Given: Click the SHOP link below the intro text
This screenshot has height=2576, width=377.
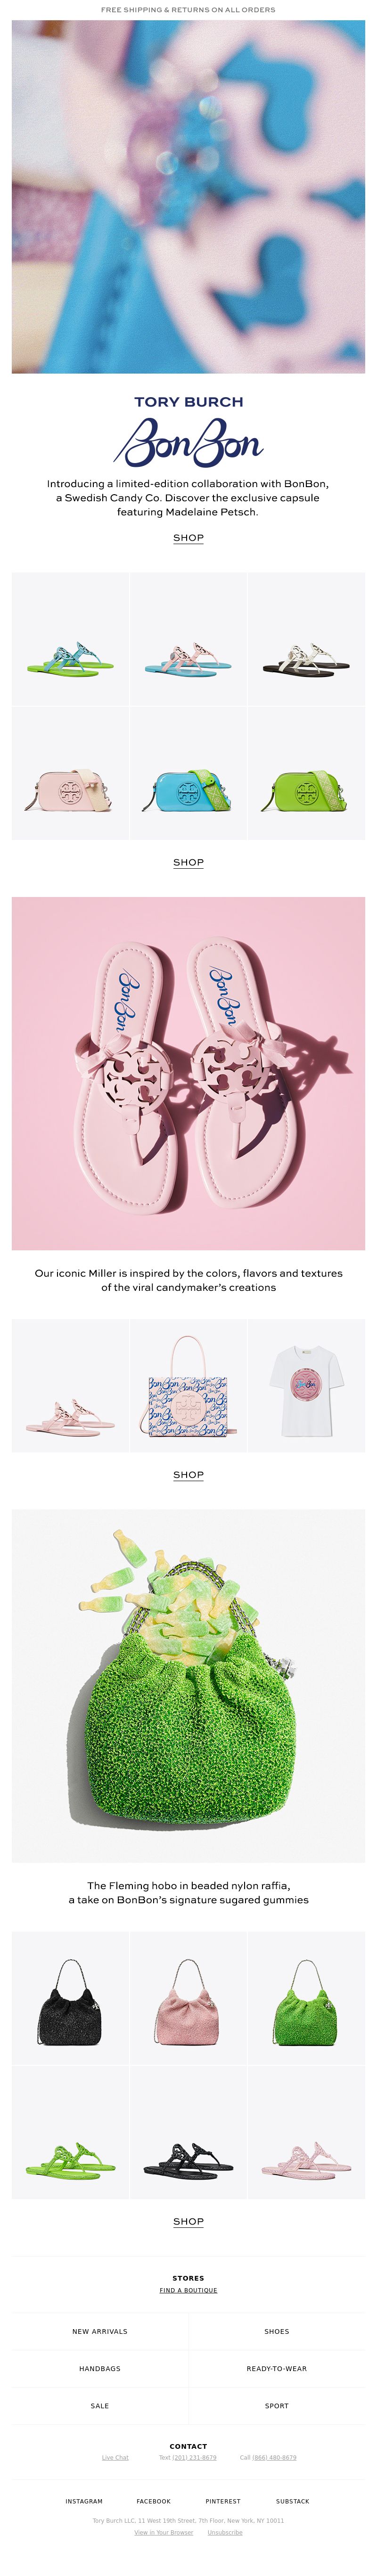Looking at the screenshot, I should click(x=188, y=538).
